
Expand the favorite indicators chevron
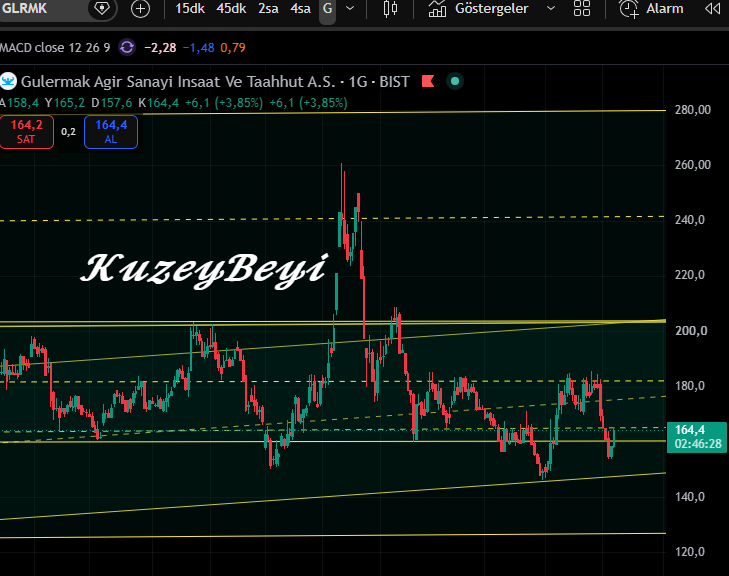[551, 8]
